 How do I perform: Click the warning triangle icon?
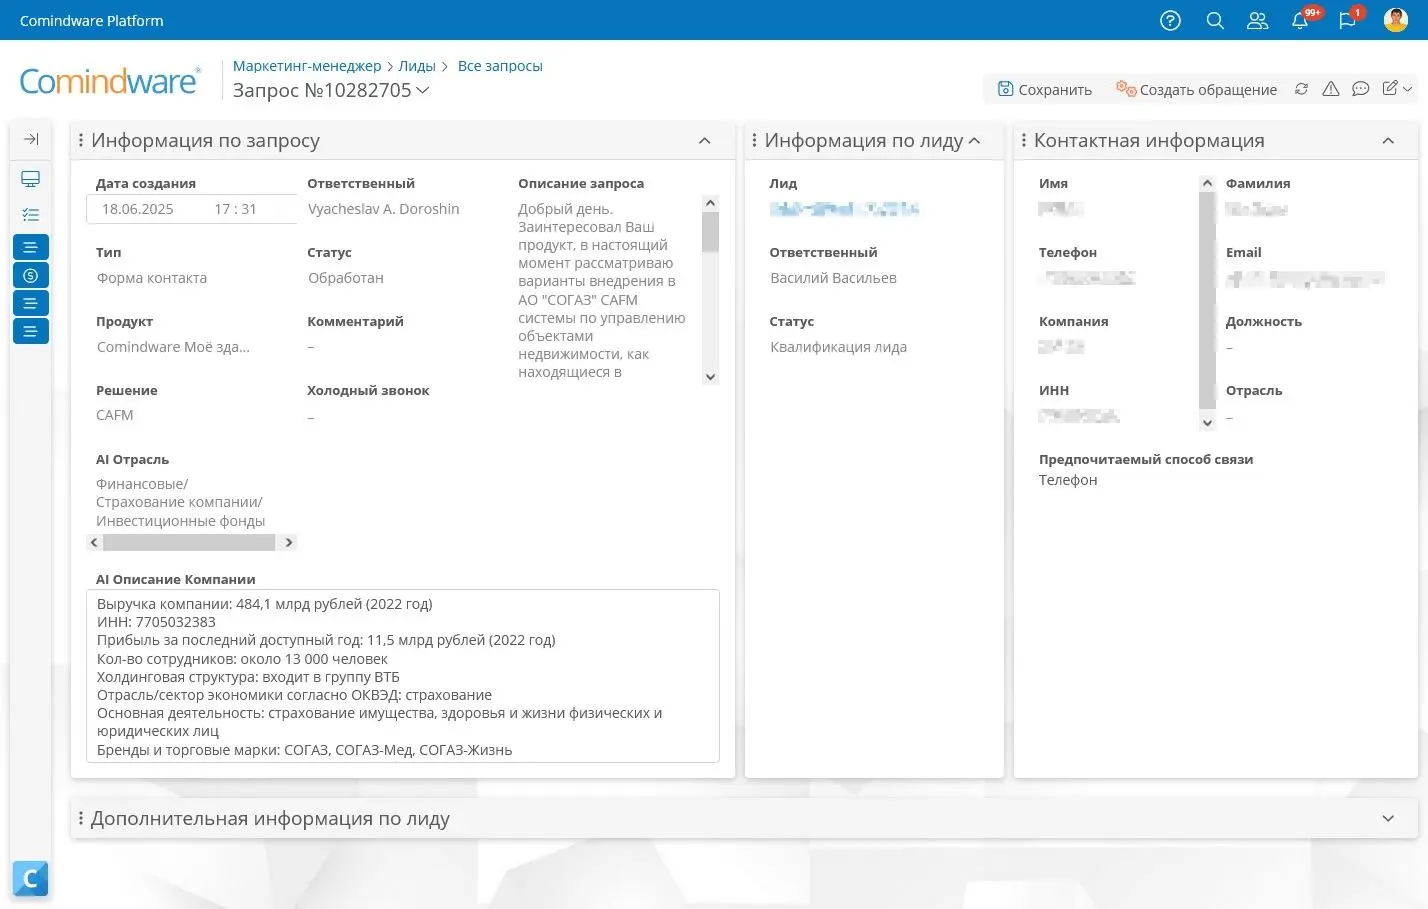[1330, 89]
